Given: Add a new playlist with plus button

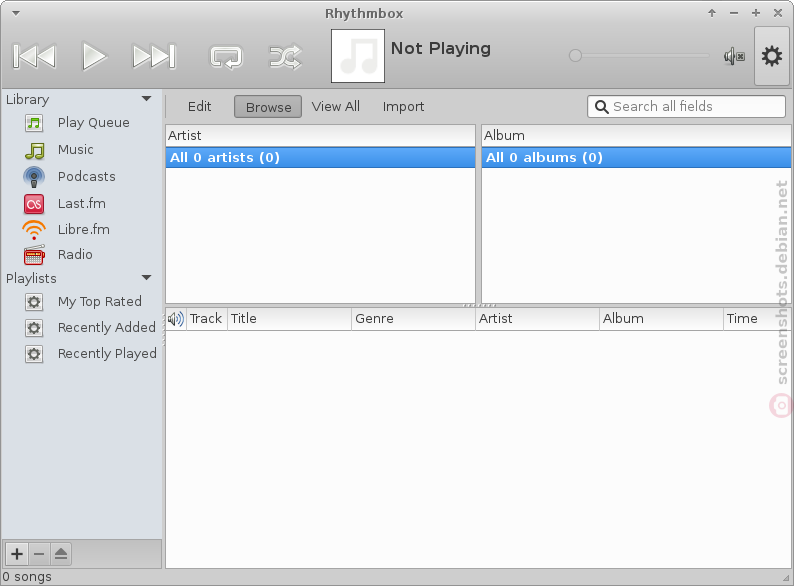Looking at the screenshot, I should click(x=17, y=554).
